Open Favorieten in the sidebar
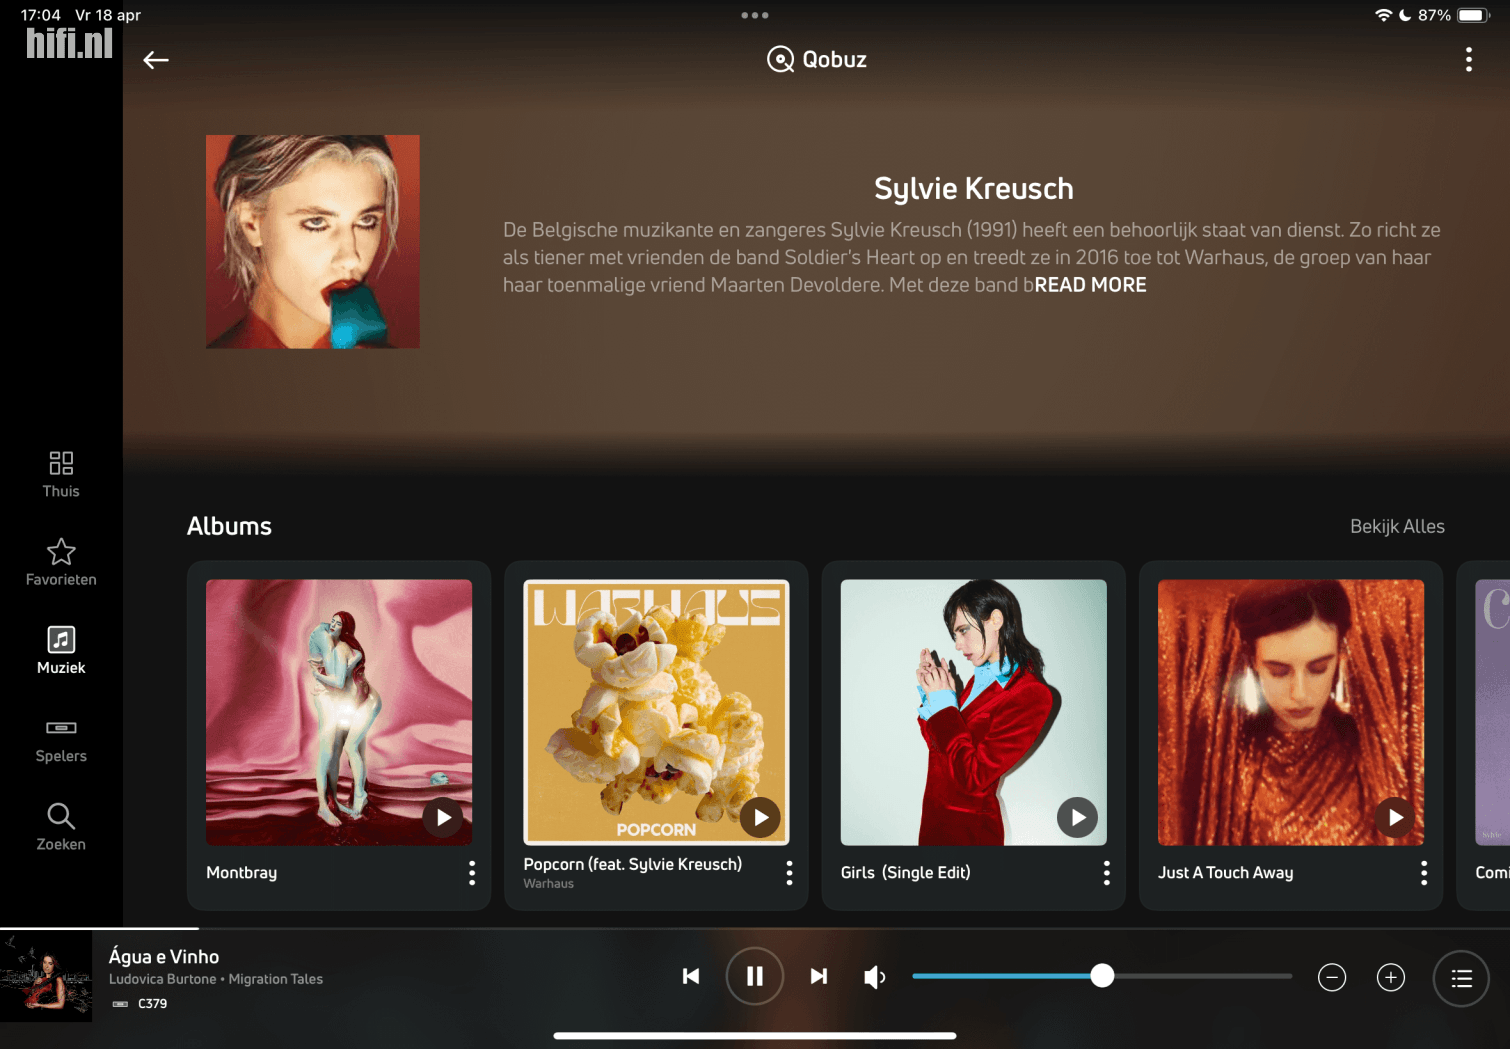This screenshot has width=1510, height=1049. [61, 562]
